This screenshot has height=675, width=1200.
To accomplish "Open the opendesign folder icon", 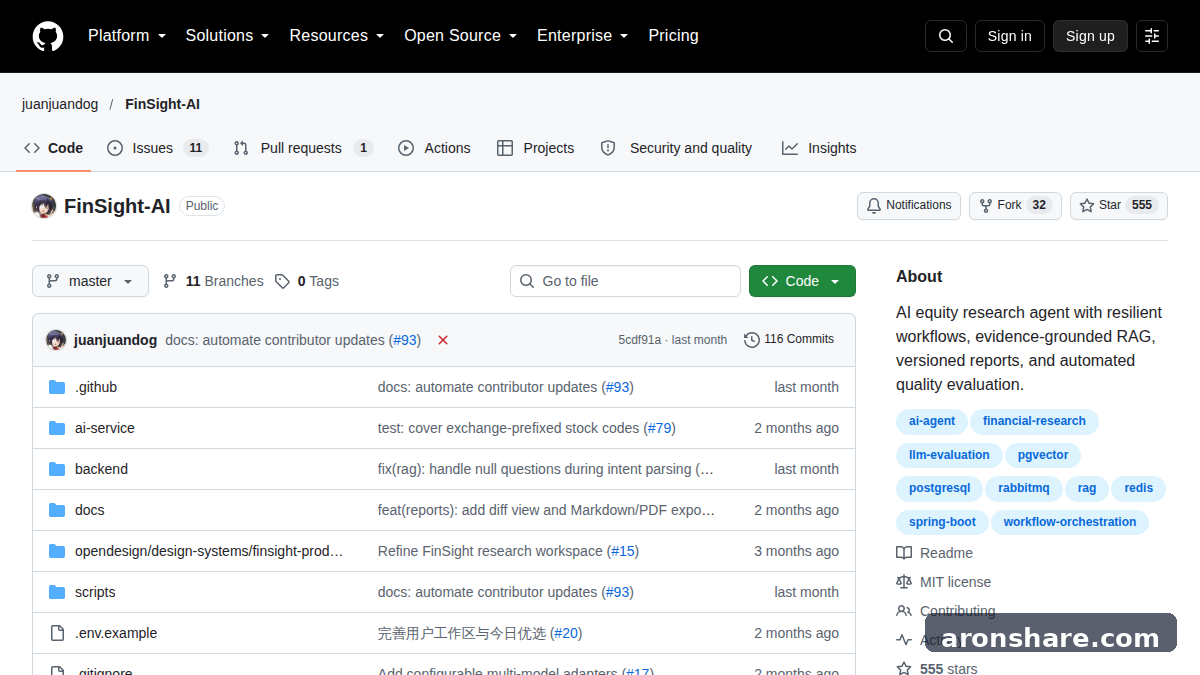I will (57, 551).
